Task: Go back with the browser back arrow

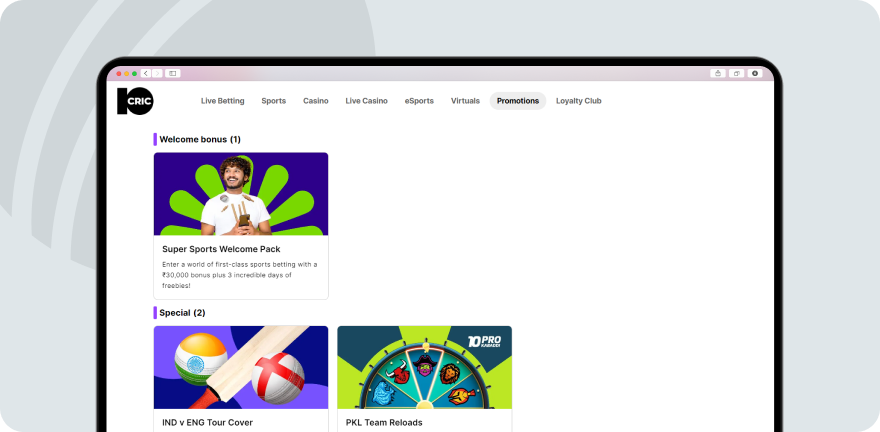Action: (x=146, y=73)
